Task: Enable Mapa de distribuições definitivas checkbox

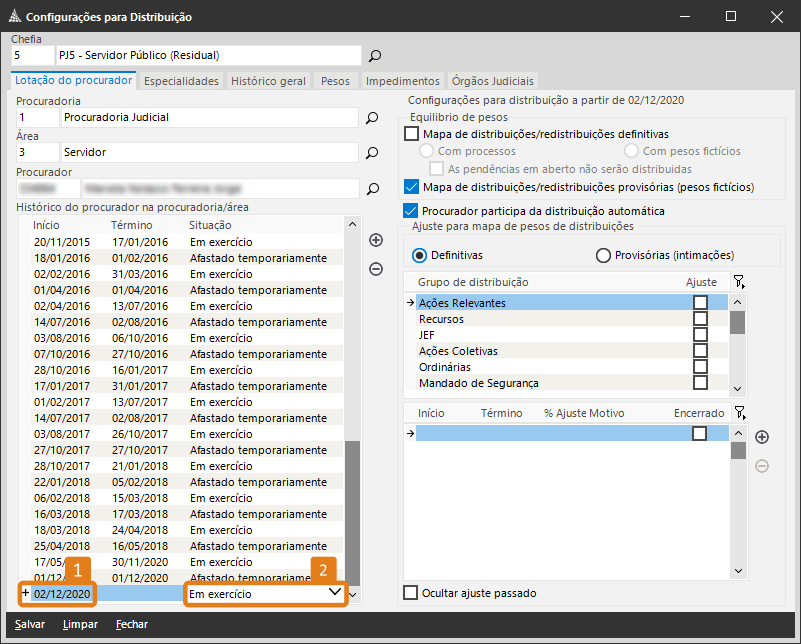Action: (x=412, y=134)
